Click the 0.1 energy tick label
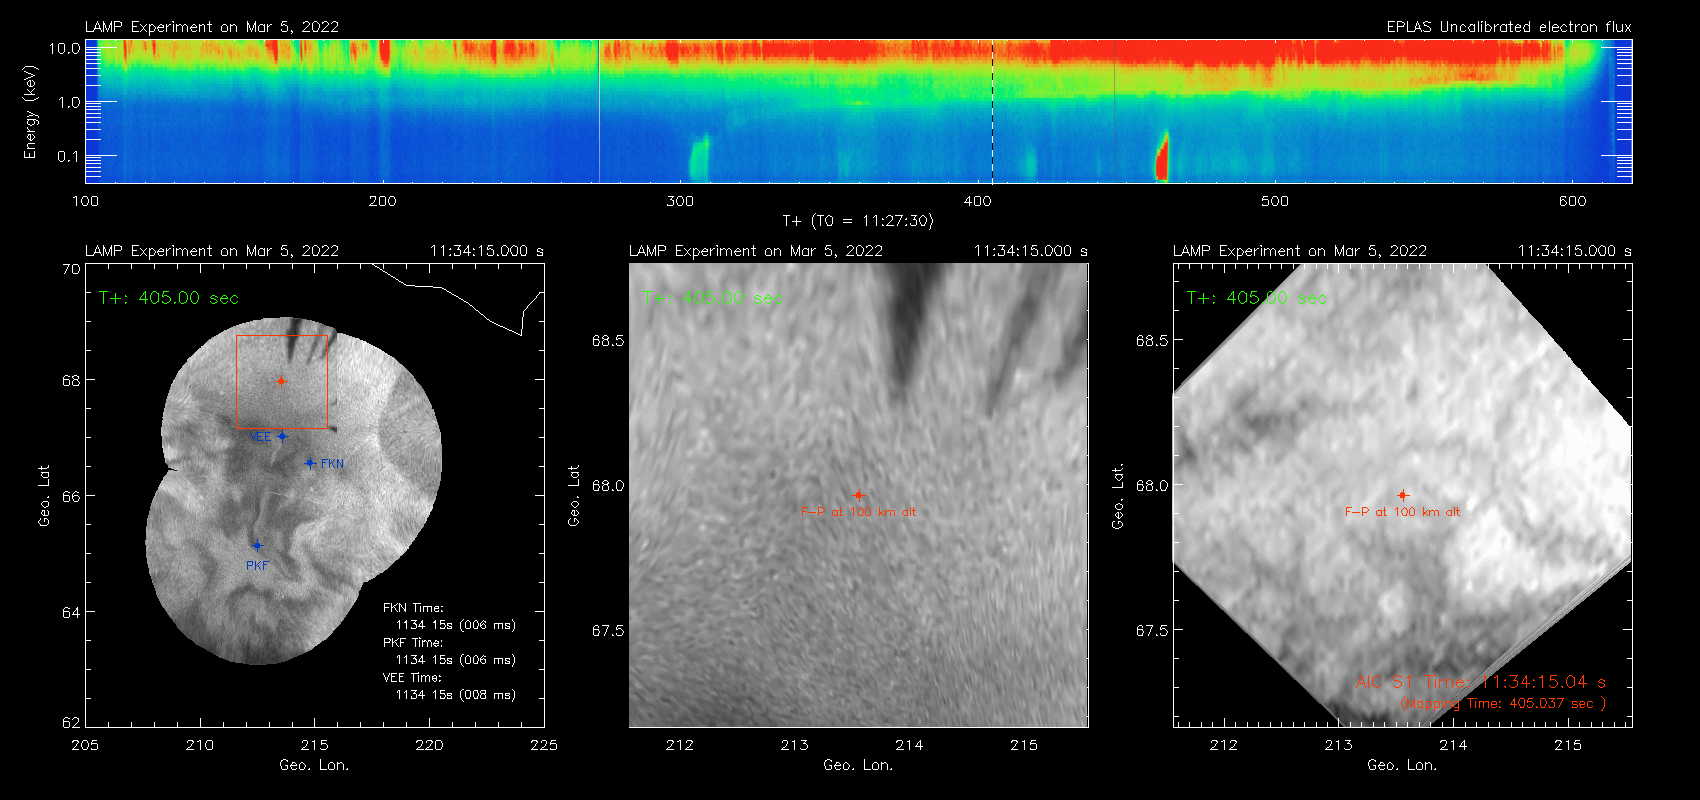Screen dimensions: 1700x800 click(x=69, y=156)
